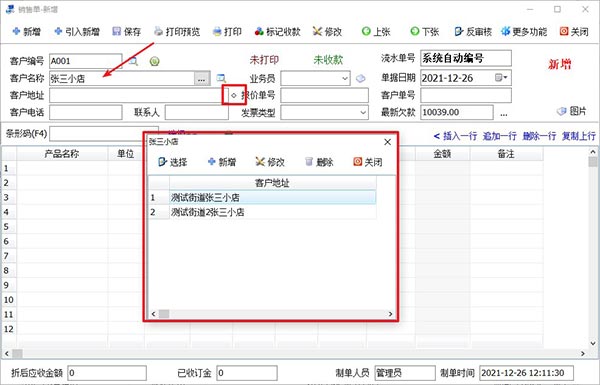Click the popup horizontal scrollbar right arrow
The height and width of the screenshot is (385, 600).
[390, 314]
